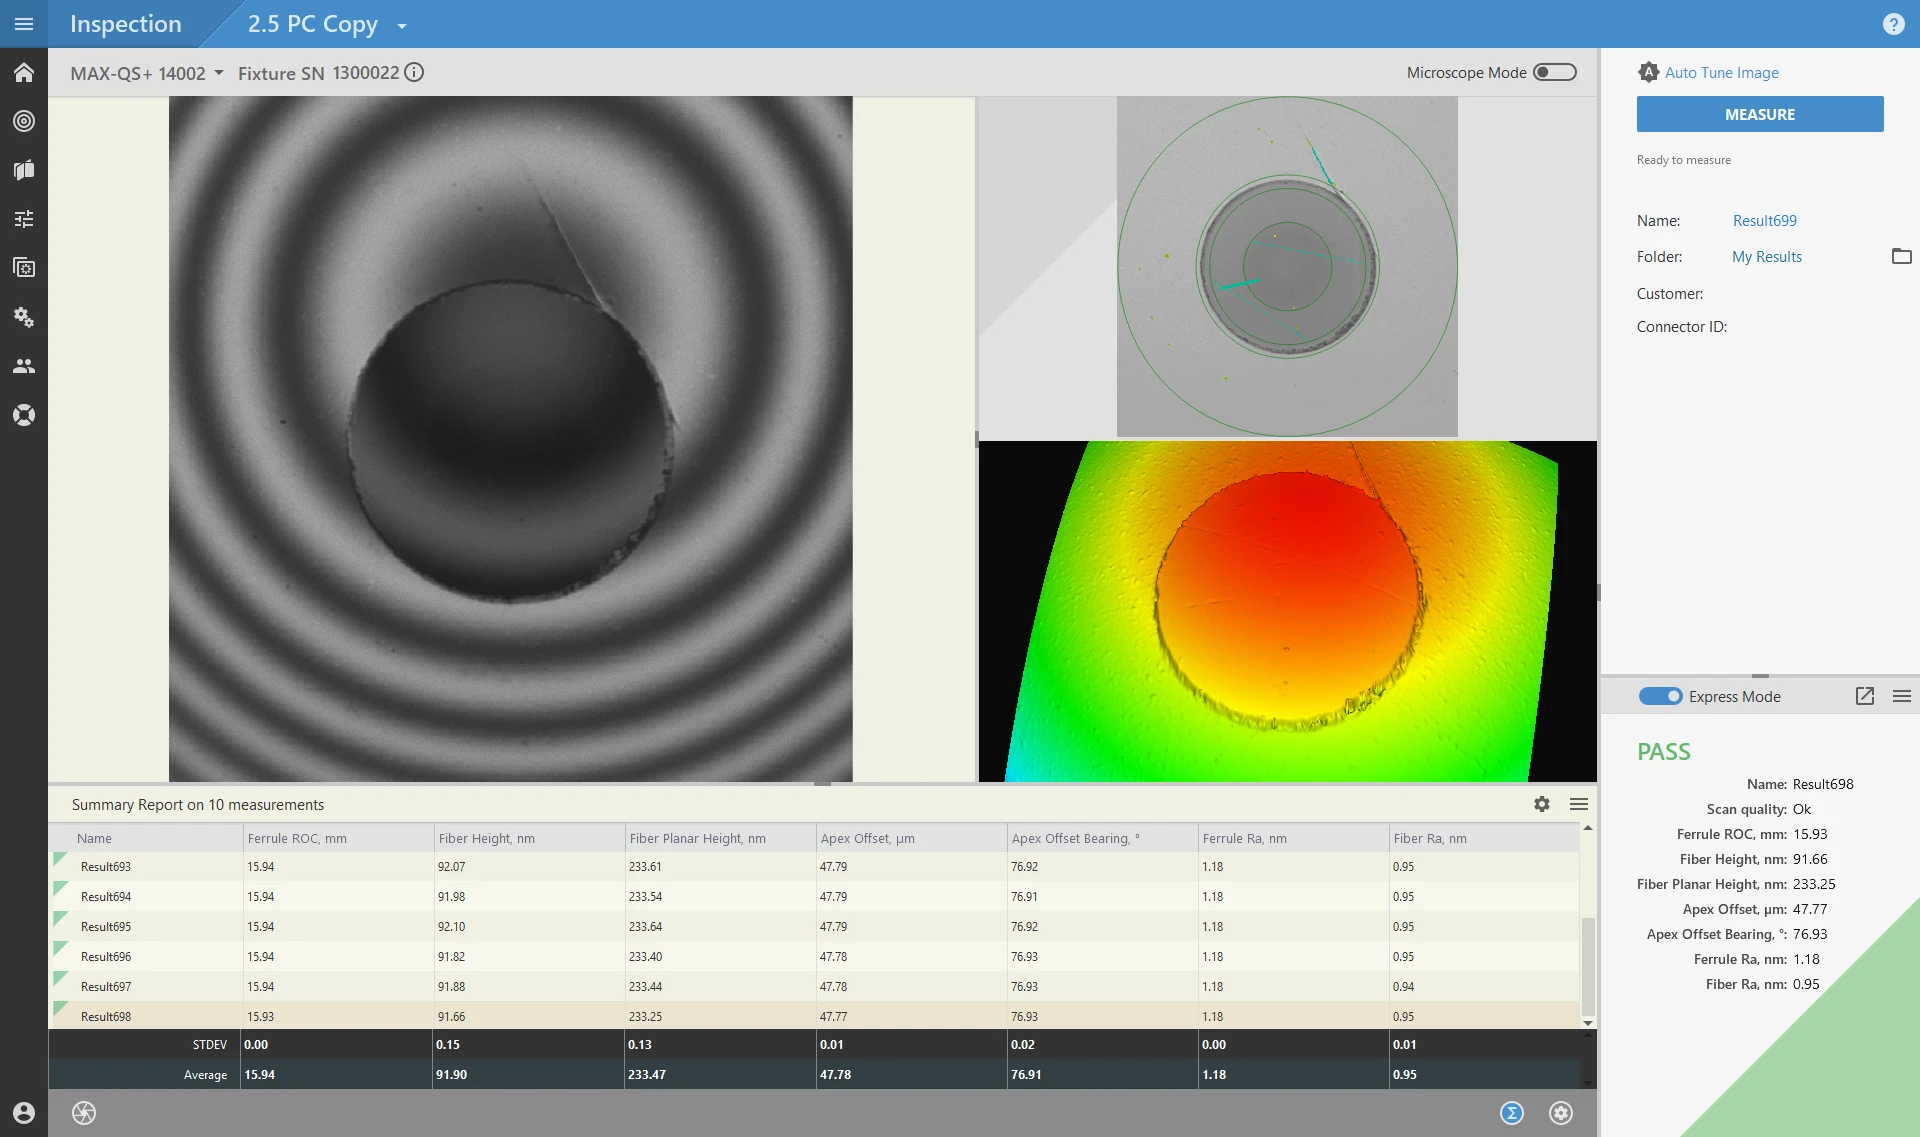Open the Summary Report gear settings icon

[x=1541, y=803]
